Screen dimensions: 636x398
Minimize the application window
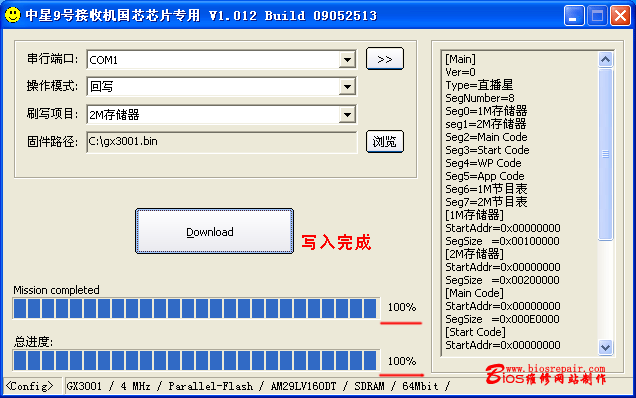[x=574, y=15]
